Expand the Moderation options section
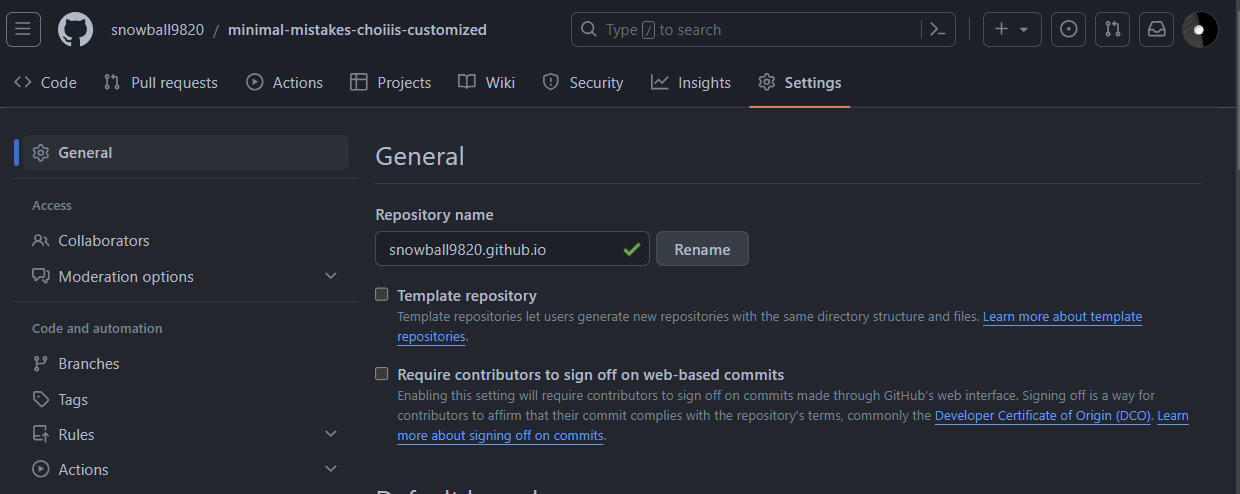Viewport: 1240px width, 494px height. 331,276
